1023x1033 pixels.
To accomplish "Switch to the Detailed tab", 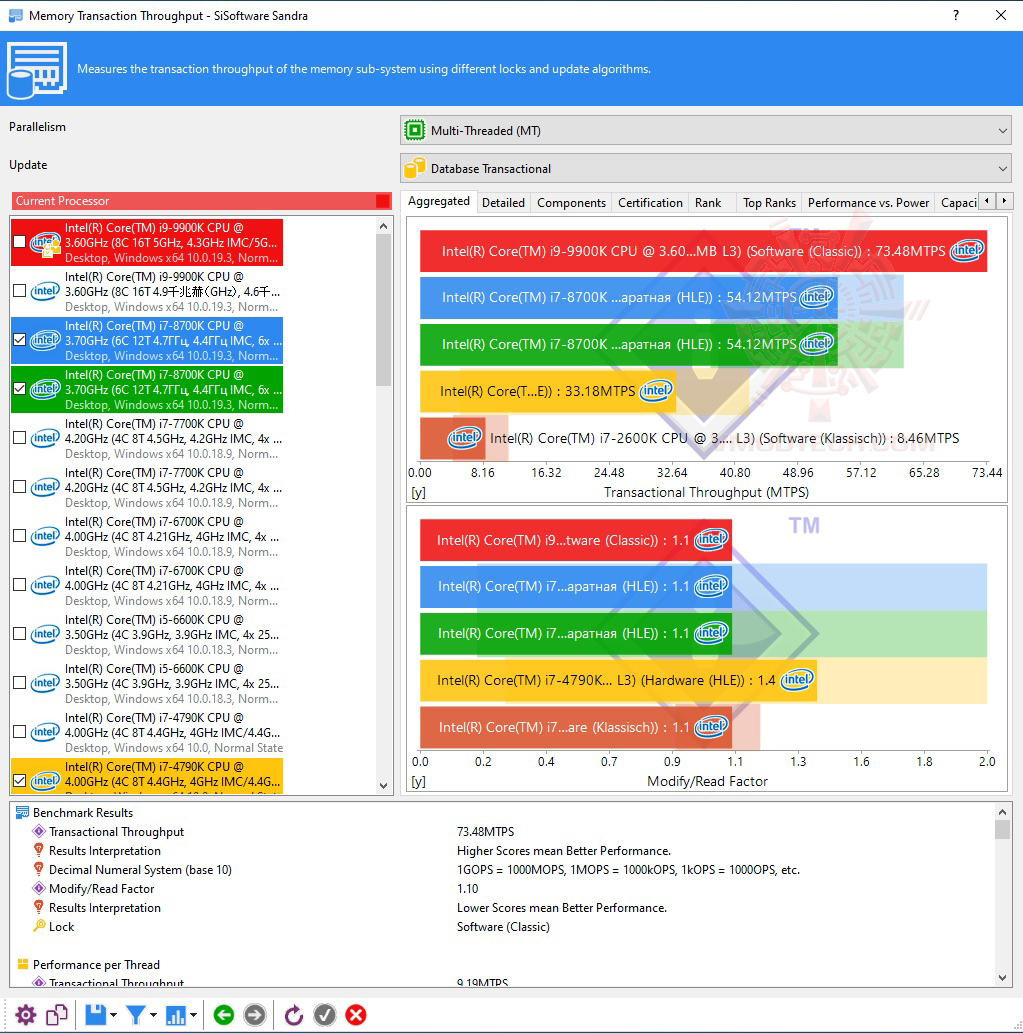I will (x=503, y=202).
